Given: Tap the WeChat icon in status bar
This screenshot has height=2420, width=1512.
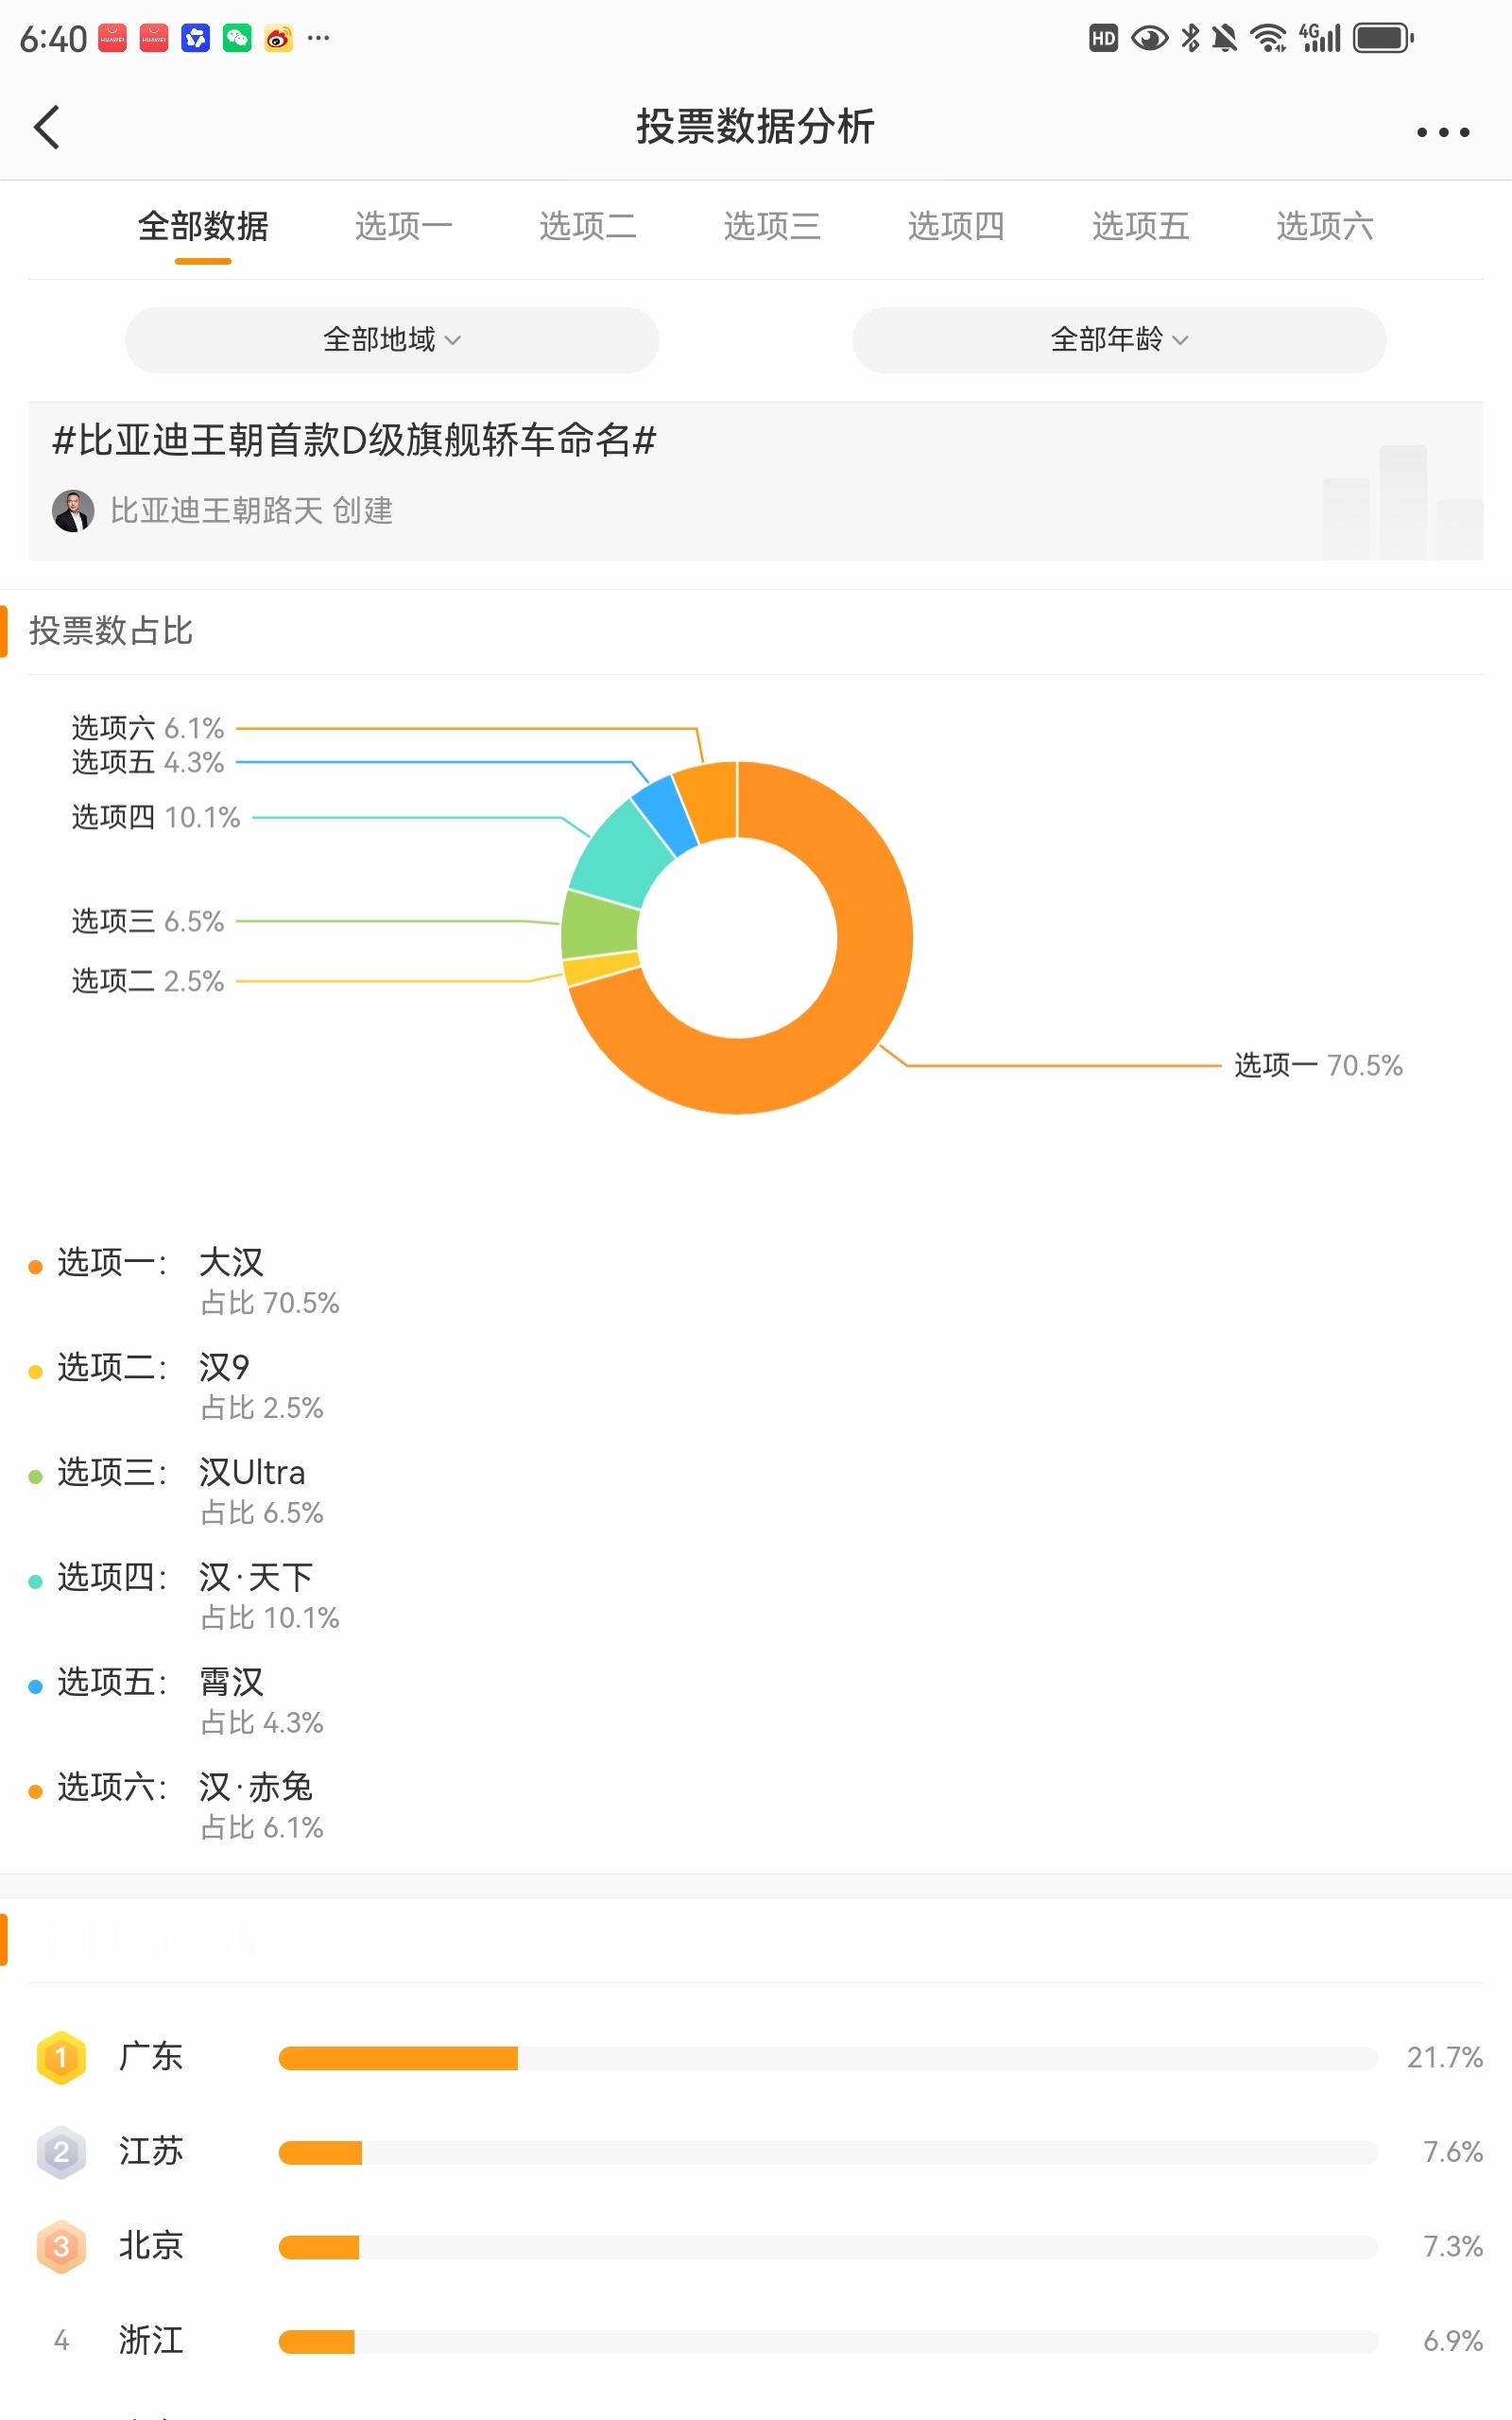Looking at the screenshot, I should (237, 38).
